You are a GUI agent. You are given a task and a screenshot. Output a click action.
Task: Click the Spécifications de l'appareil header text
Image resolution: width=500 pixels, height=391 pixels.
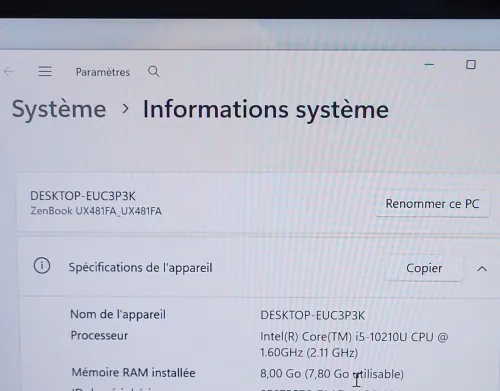pos(140,268)
